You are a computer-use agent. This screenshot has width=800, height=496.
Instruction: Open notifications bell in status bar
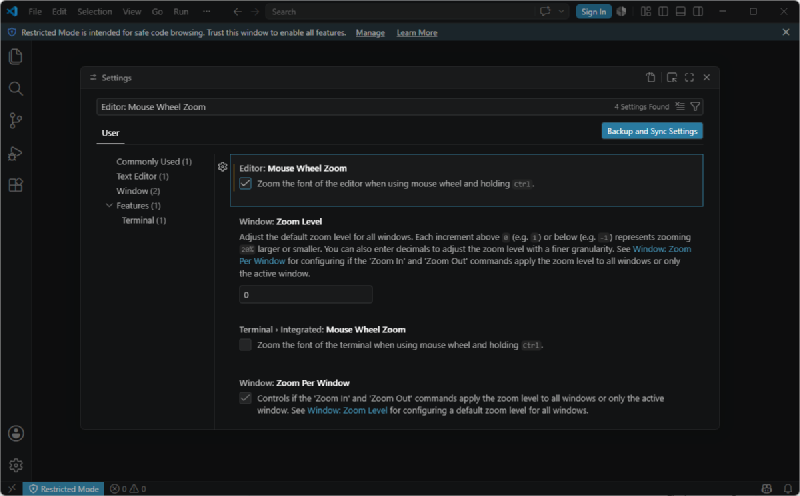(x=788, y=488)
